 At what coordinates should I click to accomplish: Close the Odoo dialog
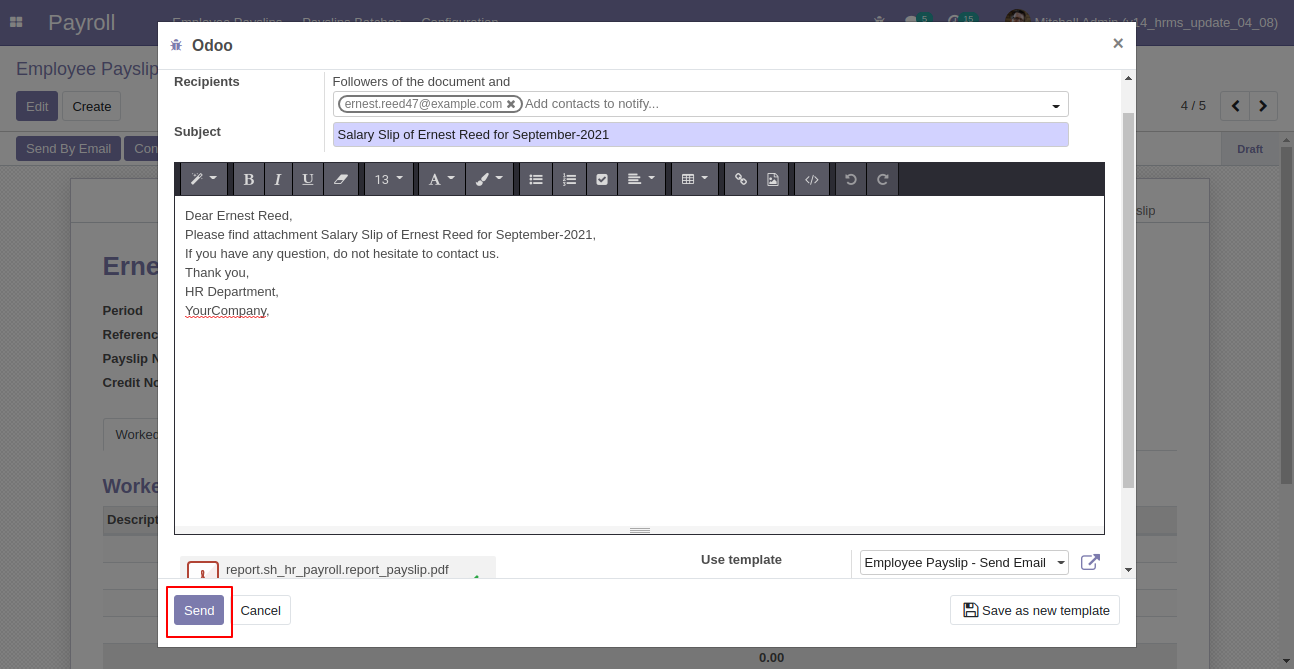(x=1118, y=43)
